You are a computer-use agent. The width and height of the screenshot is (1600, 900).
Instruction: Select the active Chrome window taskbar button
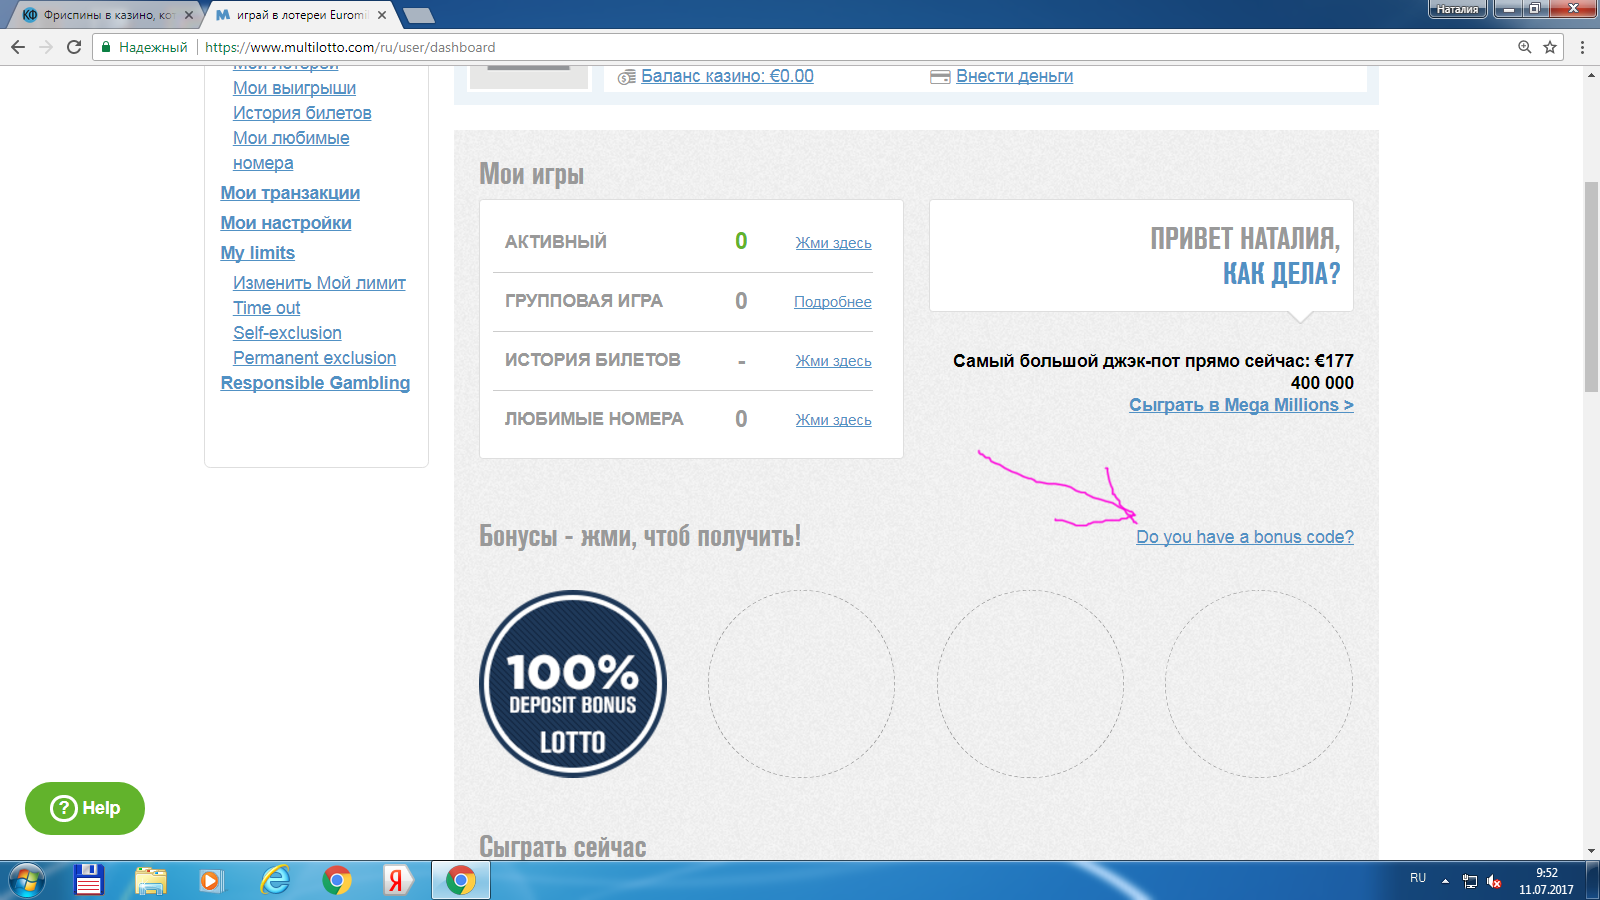[461, 881]
